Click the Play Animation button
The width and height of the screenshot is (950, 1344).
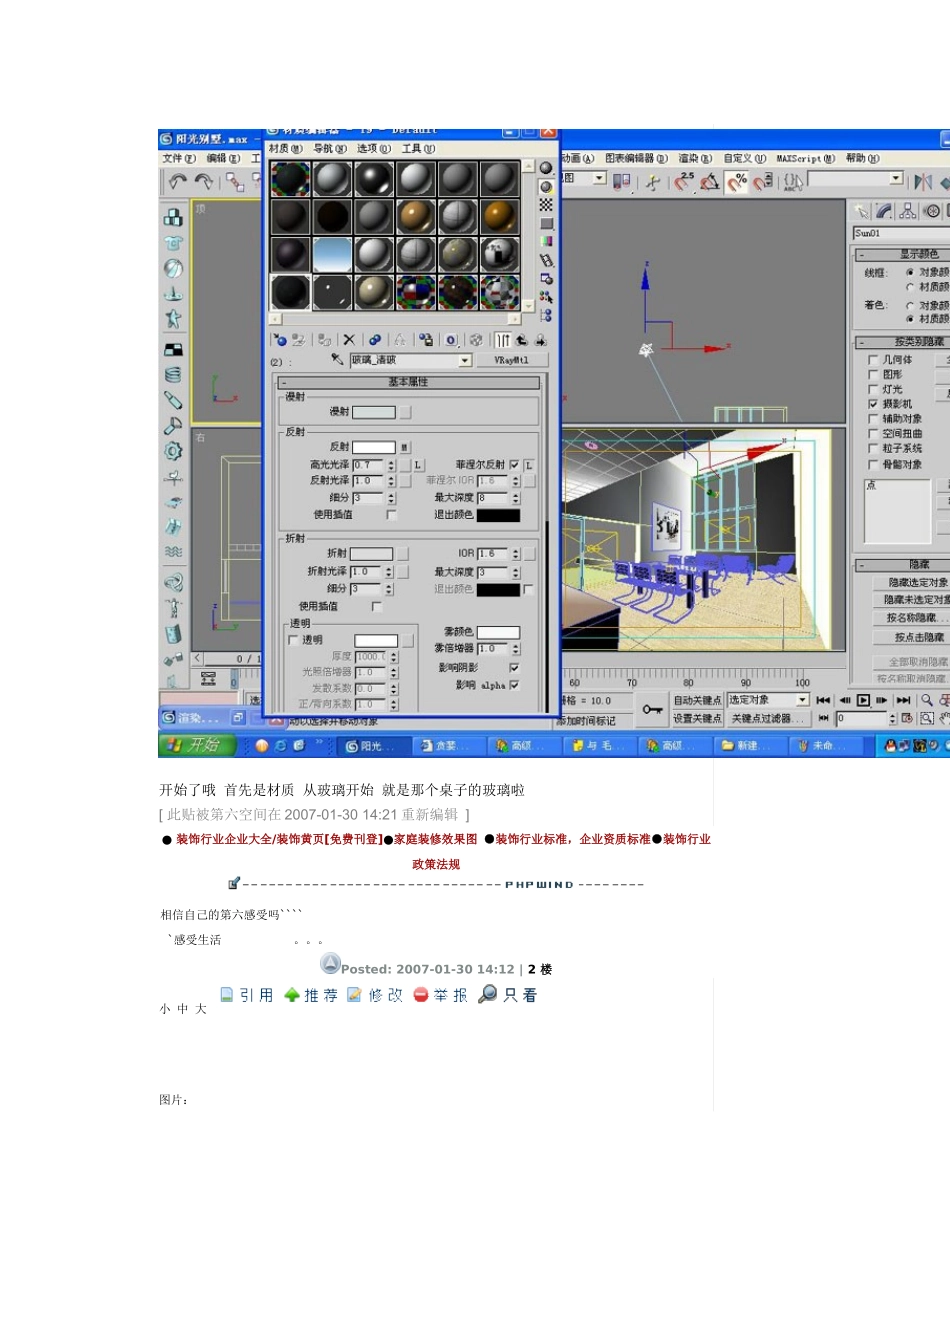863,700
